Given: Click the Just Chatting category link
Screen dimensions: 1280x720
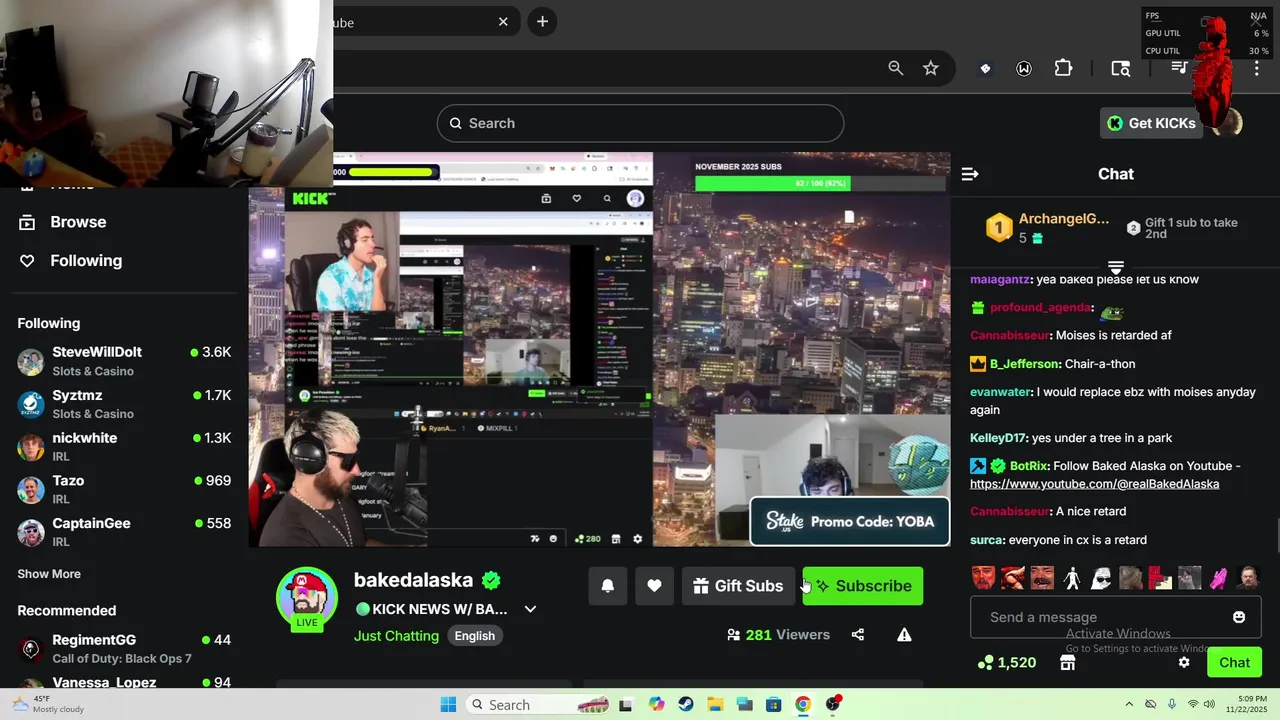Looking at the screenshot, I should pos(396,636).
